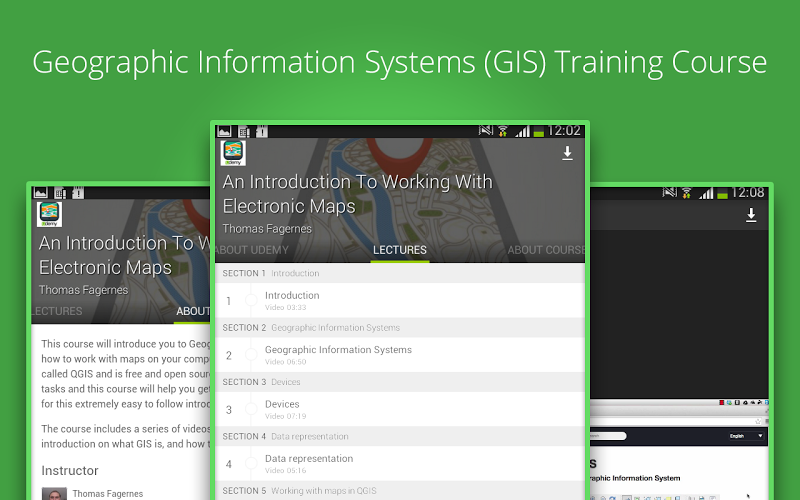
Task: Tap the dark video player area in right phone
Action: point(680,314)
